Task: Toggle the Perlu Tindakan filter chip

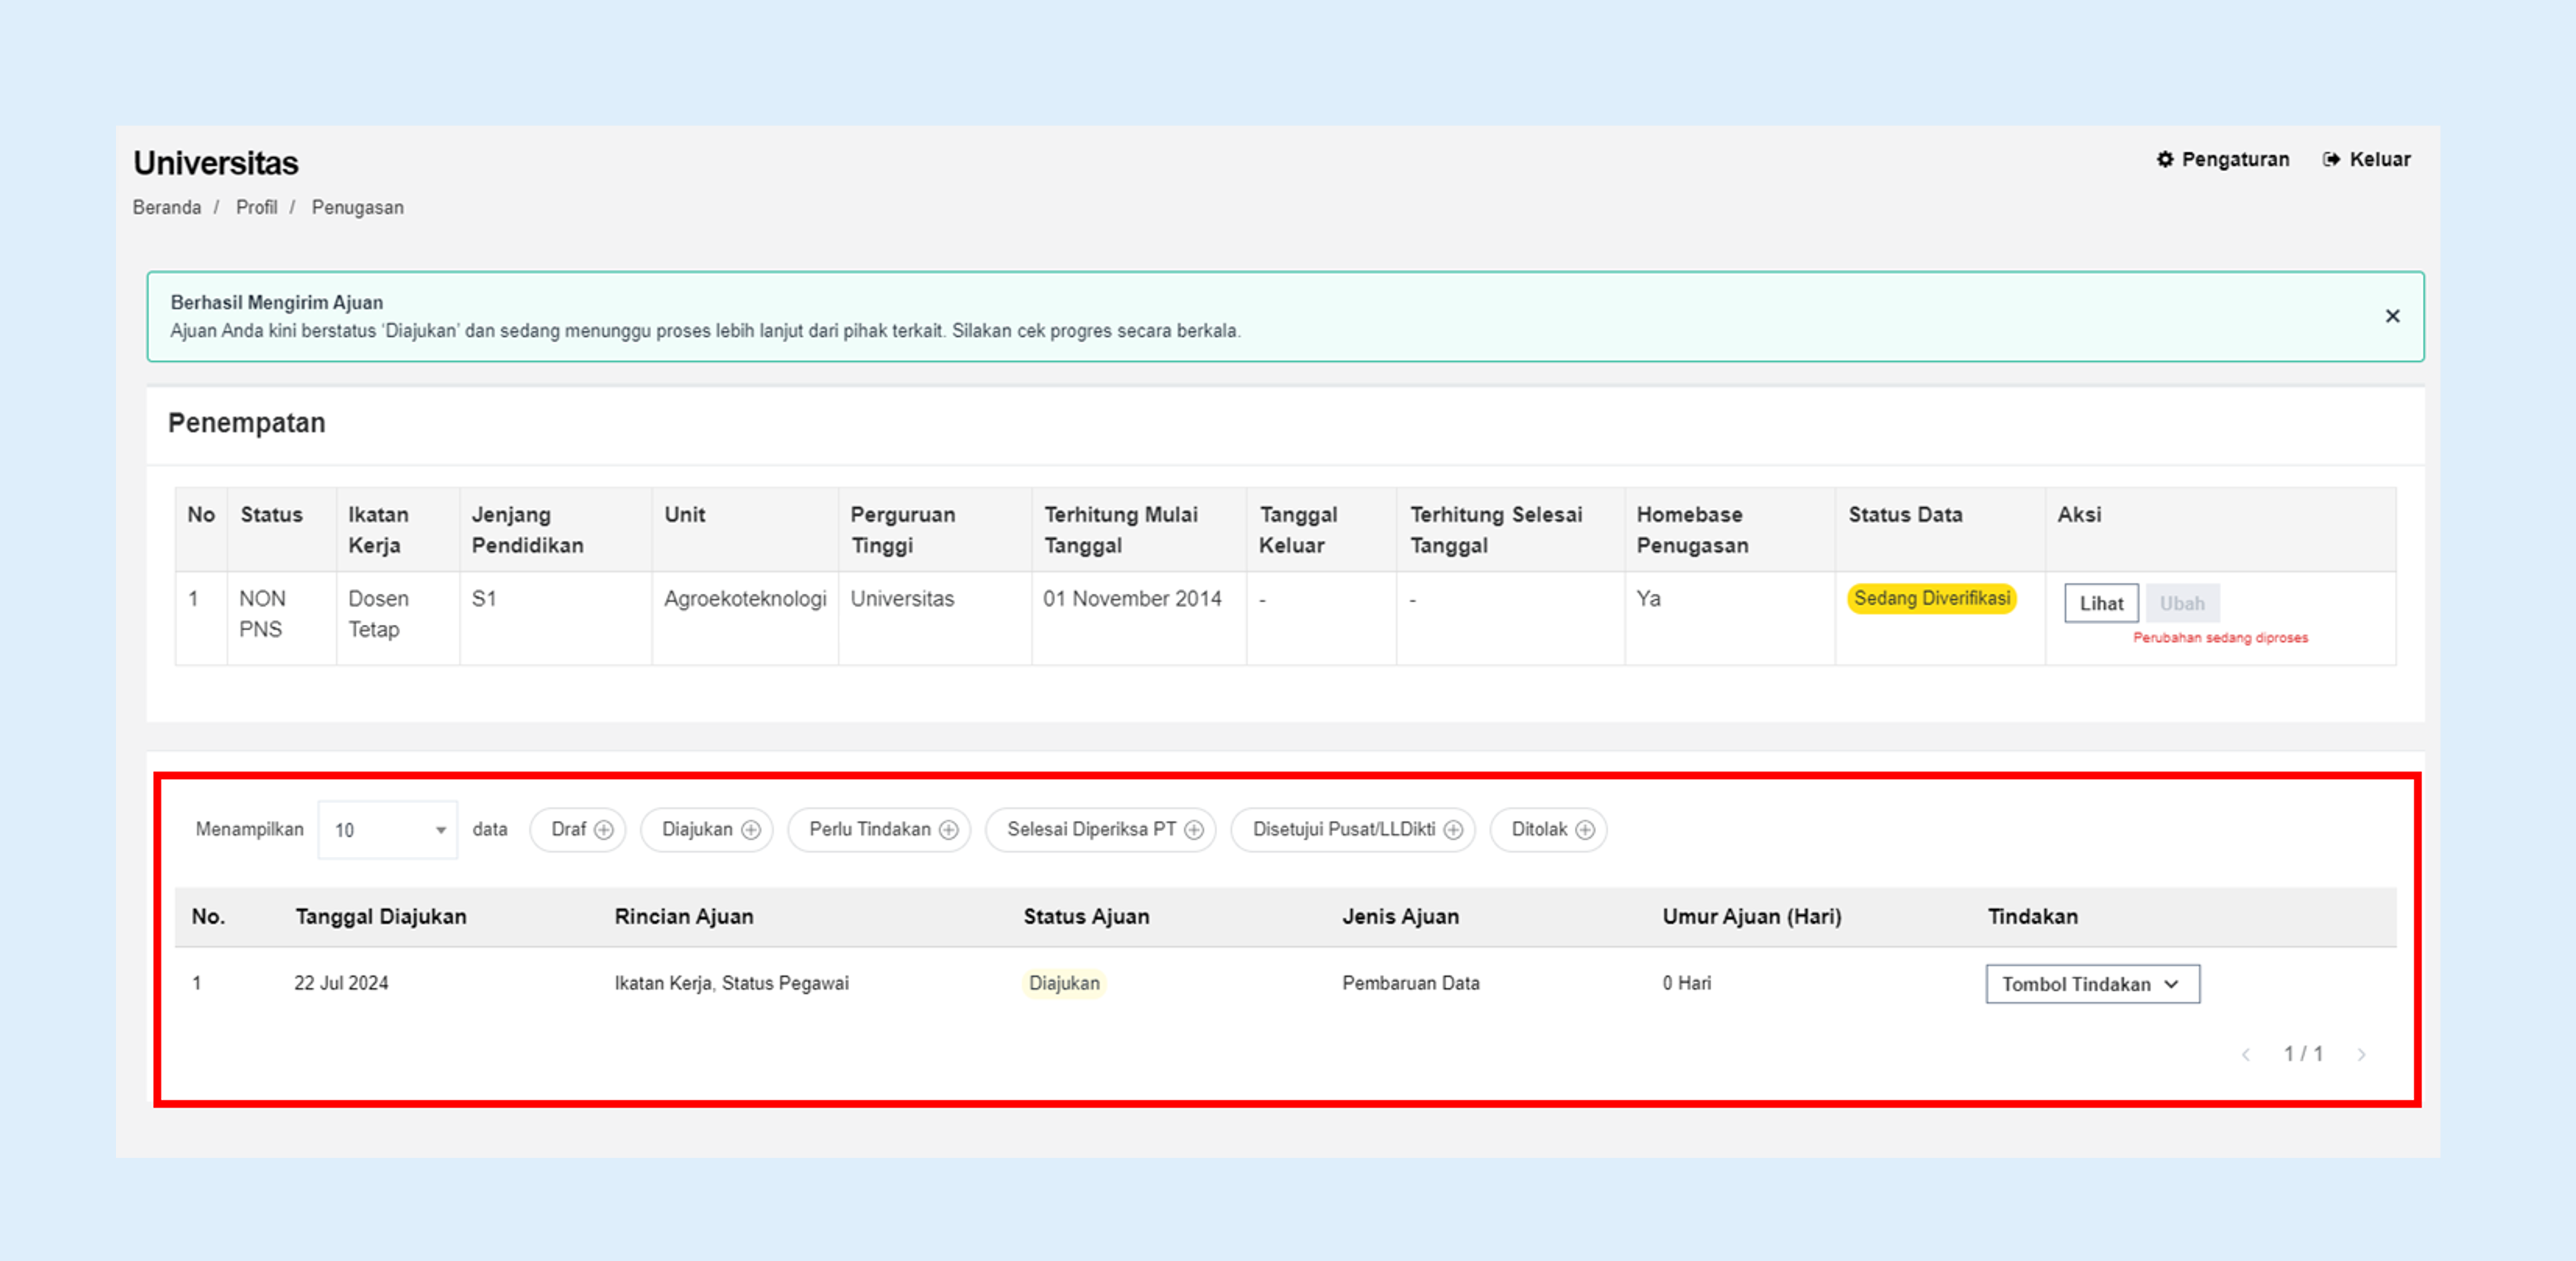Action: 879,829
